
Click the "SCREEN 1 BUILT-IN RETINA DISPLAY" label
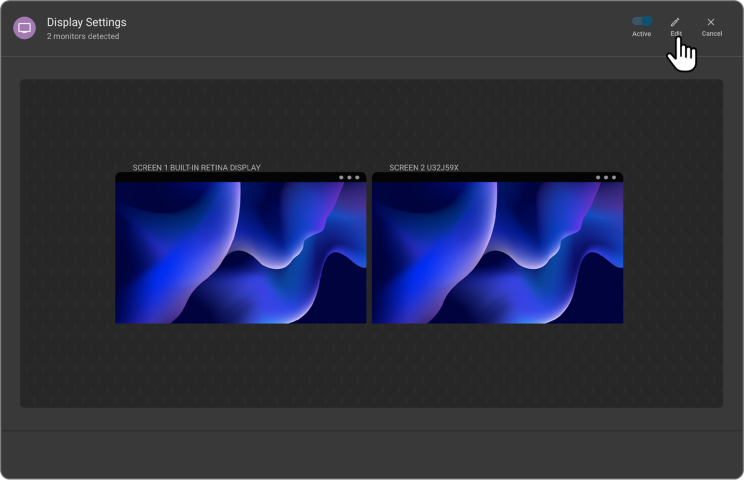(196, 167)
